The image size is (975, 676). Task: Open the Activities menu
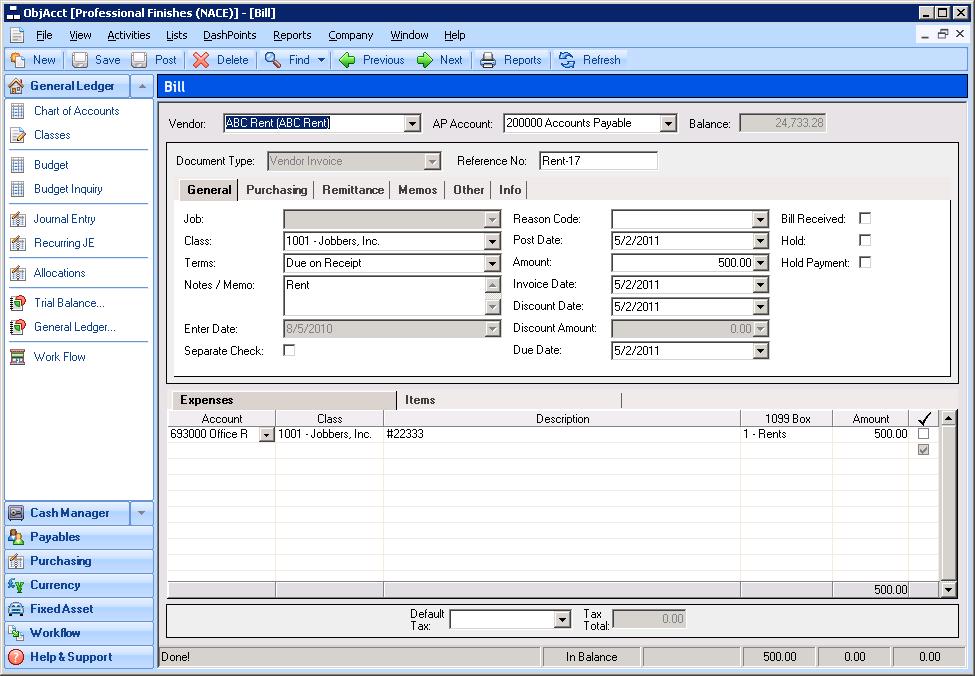pos(129,35)
